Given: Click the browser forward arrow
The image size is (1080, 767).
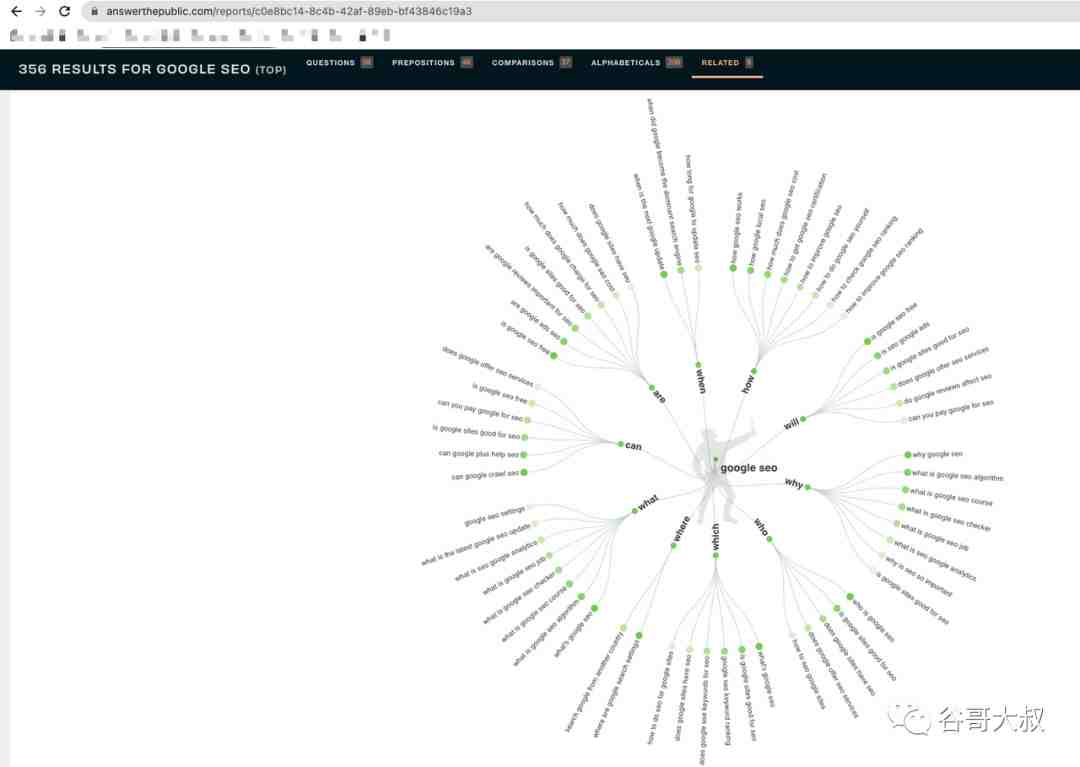Looking at the screenshot, I should tap(40, 11).
